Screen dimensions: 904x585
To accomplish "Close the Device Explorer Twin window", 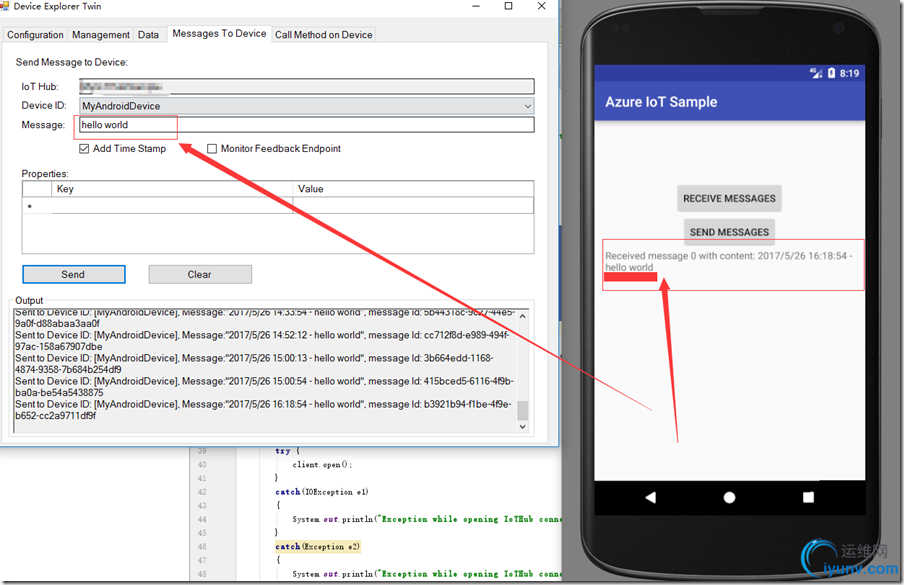I will pyautogui.click(x=541, y=6).
